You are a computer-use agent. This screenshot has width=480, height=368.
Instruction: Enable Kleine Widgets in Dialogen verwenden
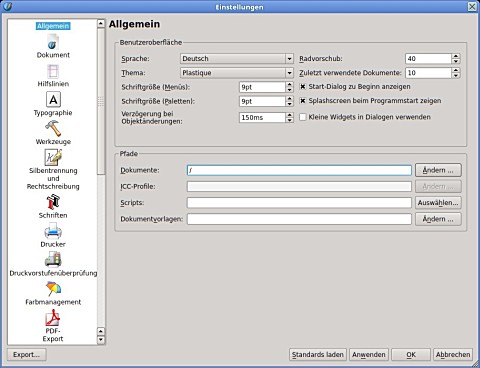(303, 117)
